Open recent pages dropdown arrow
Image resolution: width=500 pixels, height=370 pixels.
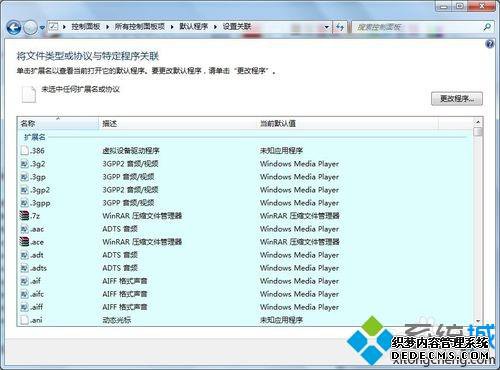click(42, 28)
